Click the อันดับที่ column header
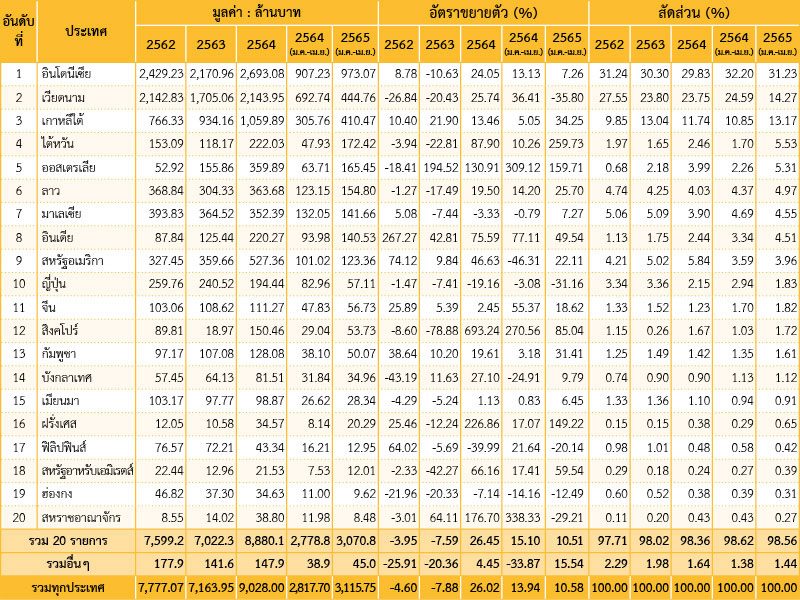 (x=18, y=31)
